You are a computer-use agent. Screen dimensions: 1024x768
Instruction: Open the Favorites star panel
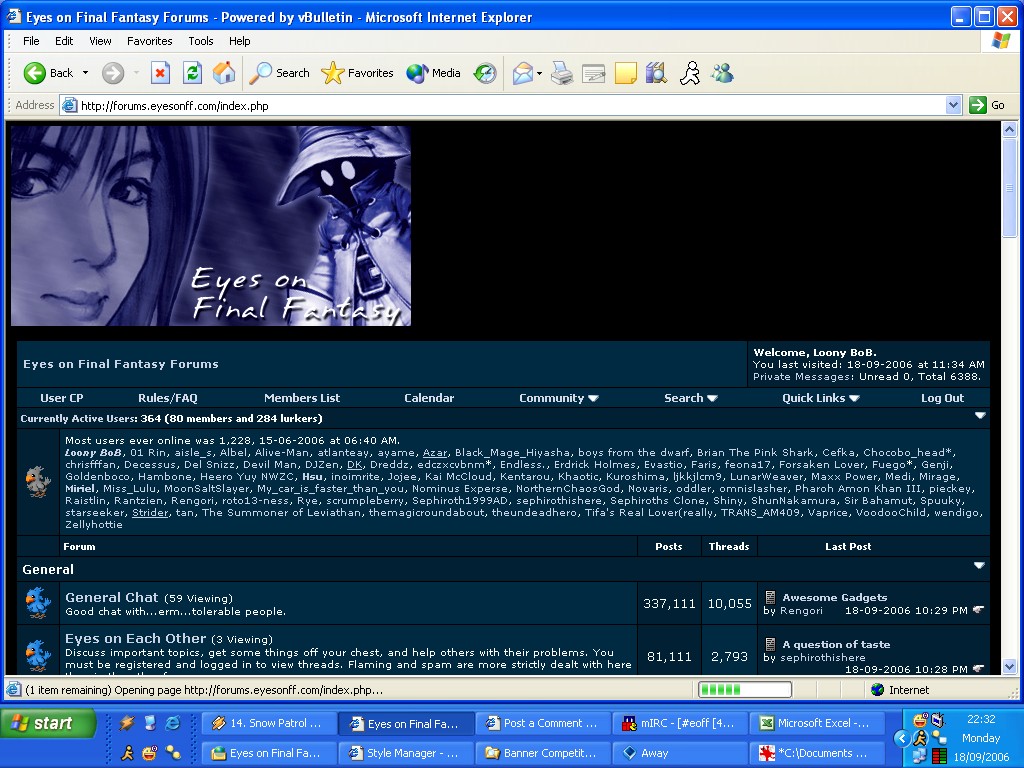pos(357,73)
